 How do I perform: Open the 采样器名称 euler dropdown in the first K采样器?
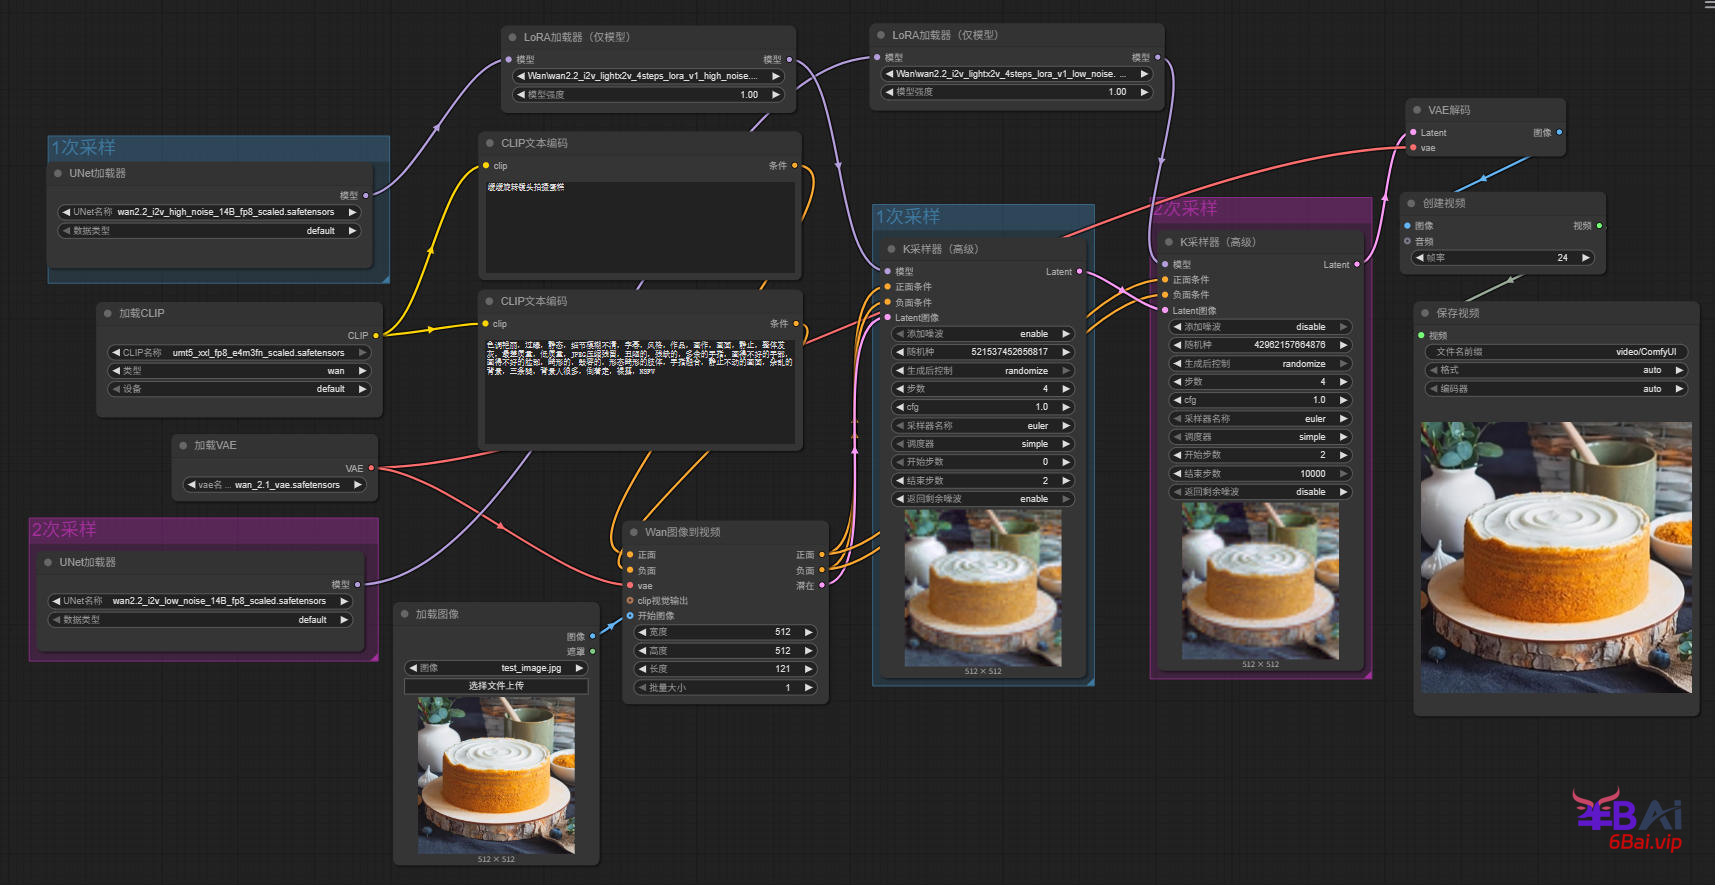982,426
